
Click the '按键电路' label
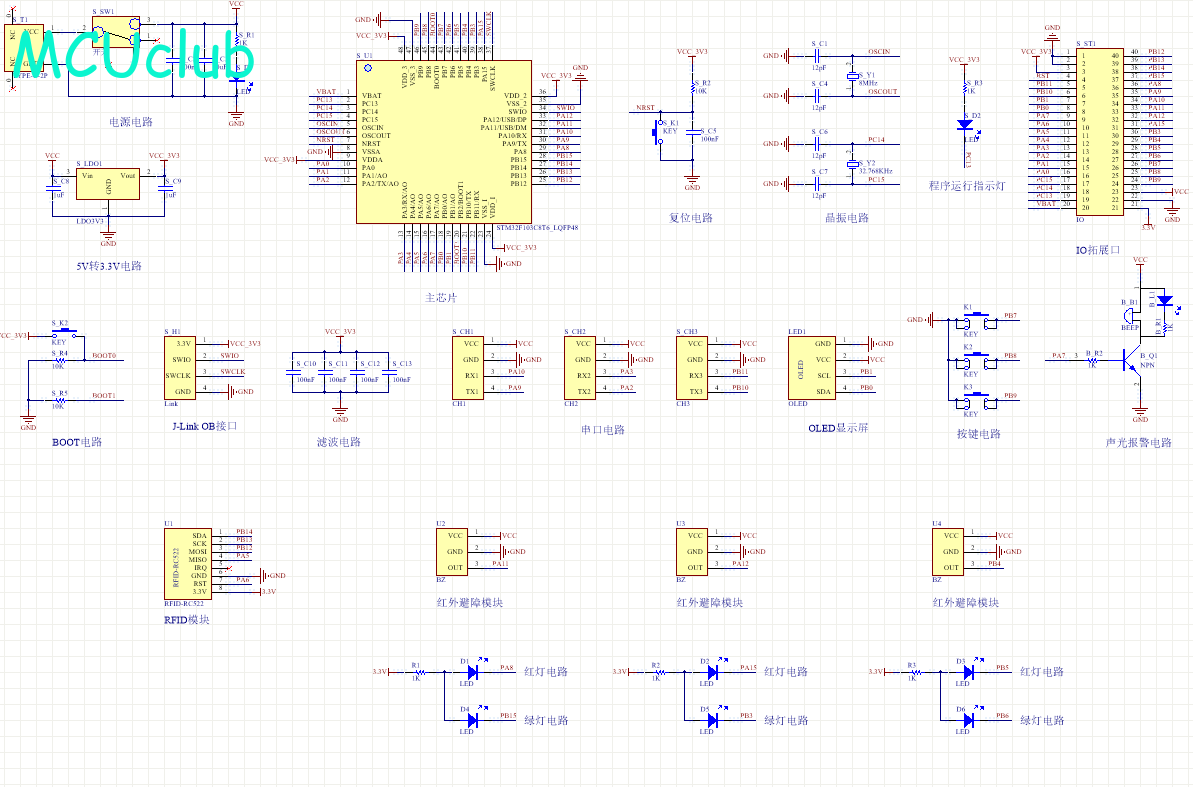978,434
